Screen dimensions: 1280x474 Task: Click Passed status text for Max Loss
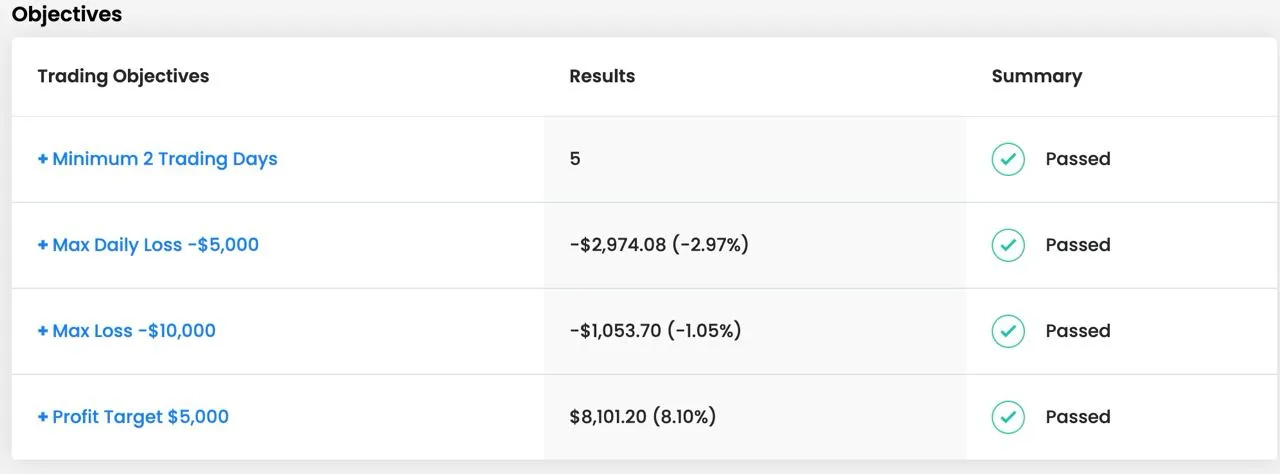coord(1078,331)
